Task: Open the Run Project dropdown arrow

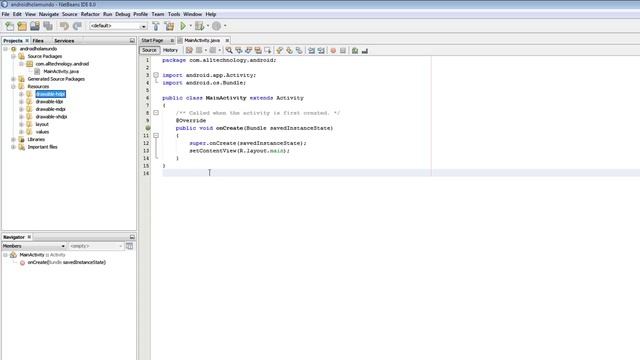Action: [190, 26]
